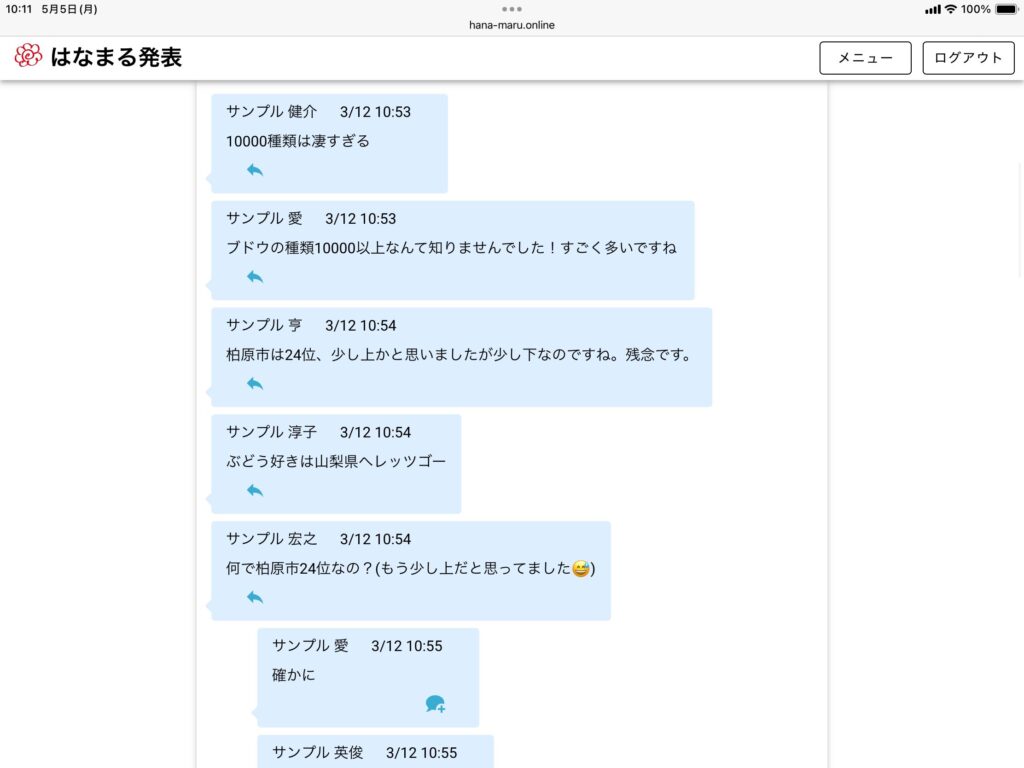Image resolution: width=1024 pixels, height=768 pixels.
Task: Click reply arrow under ブドウの種類10000以上 comment
Action: [255, 277]
